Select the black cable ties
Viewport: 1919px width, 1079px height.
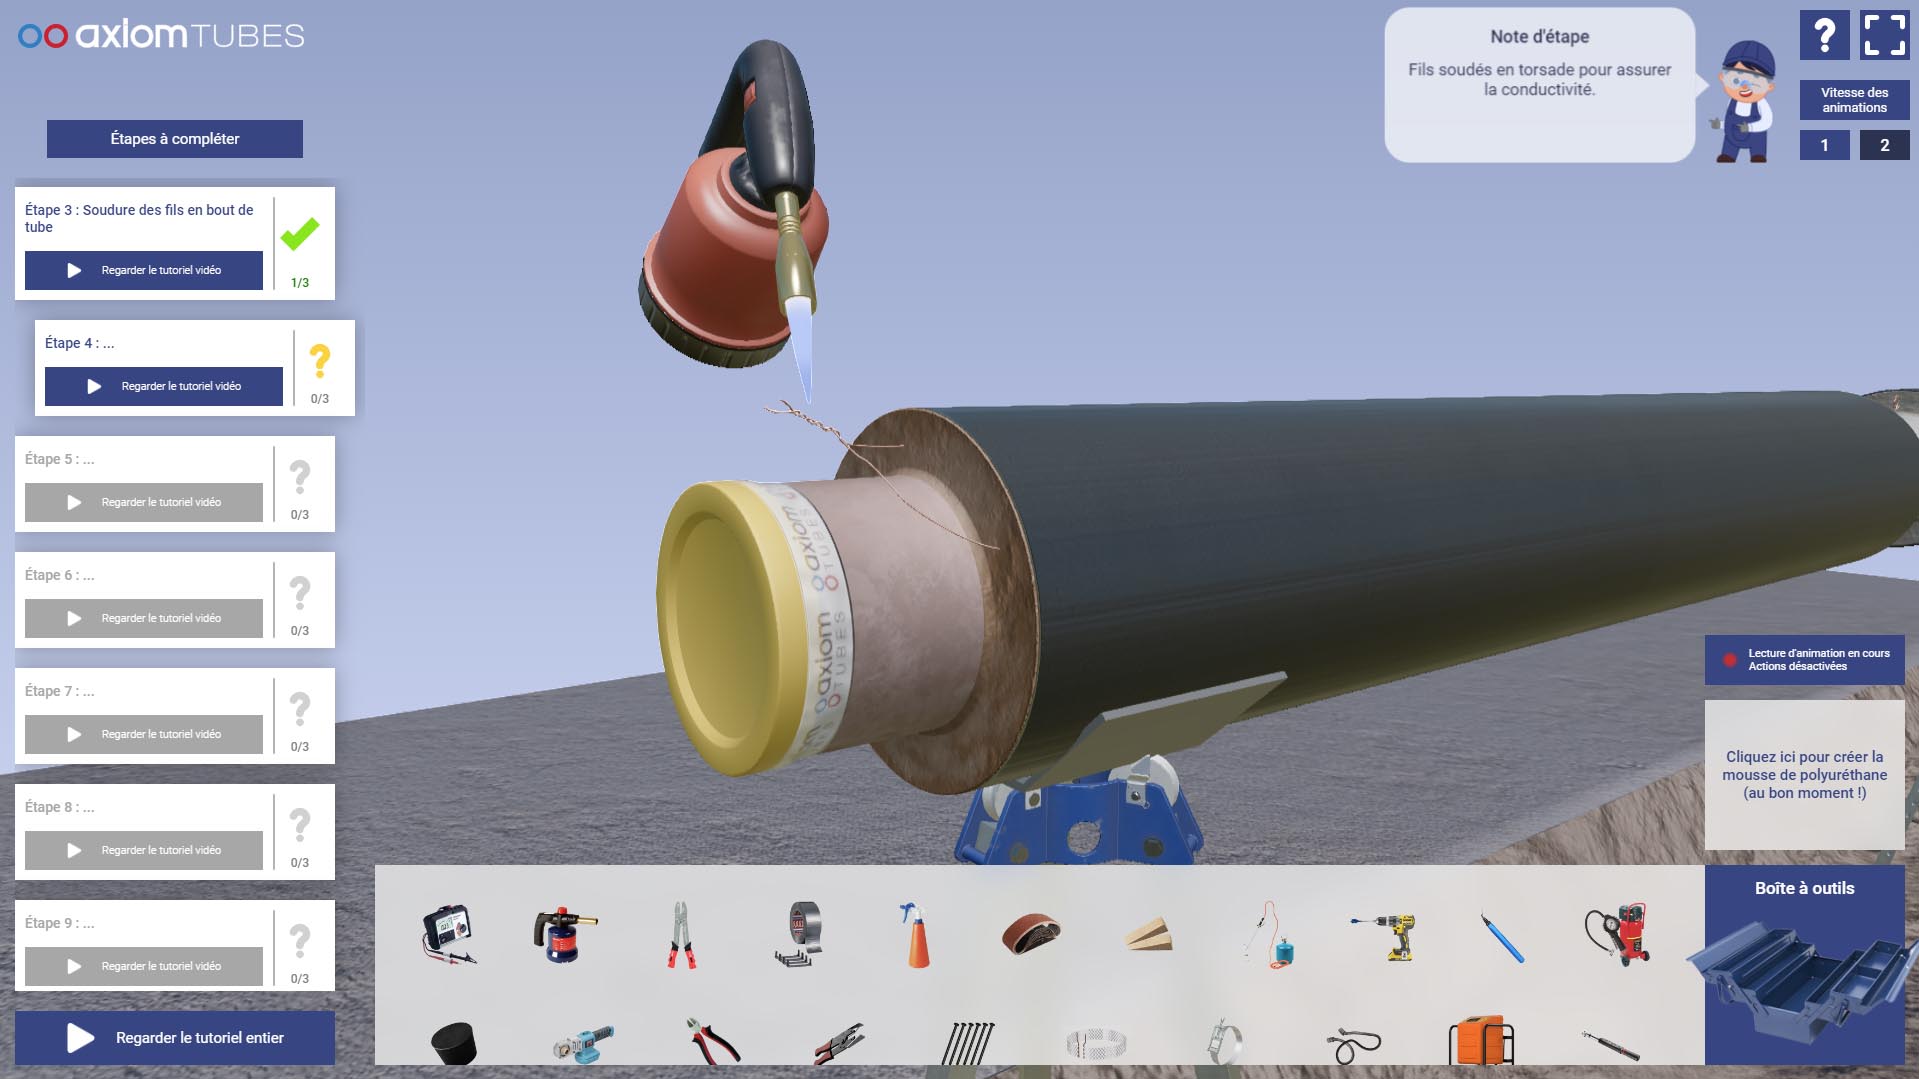967,1044
